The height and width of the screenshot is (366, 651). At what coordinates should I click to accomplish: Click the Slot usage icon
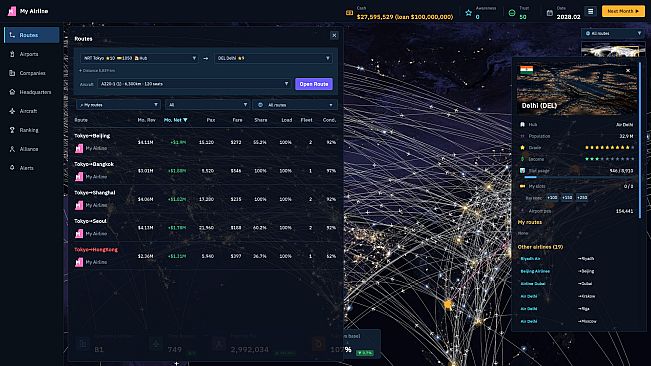[522, 171]
